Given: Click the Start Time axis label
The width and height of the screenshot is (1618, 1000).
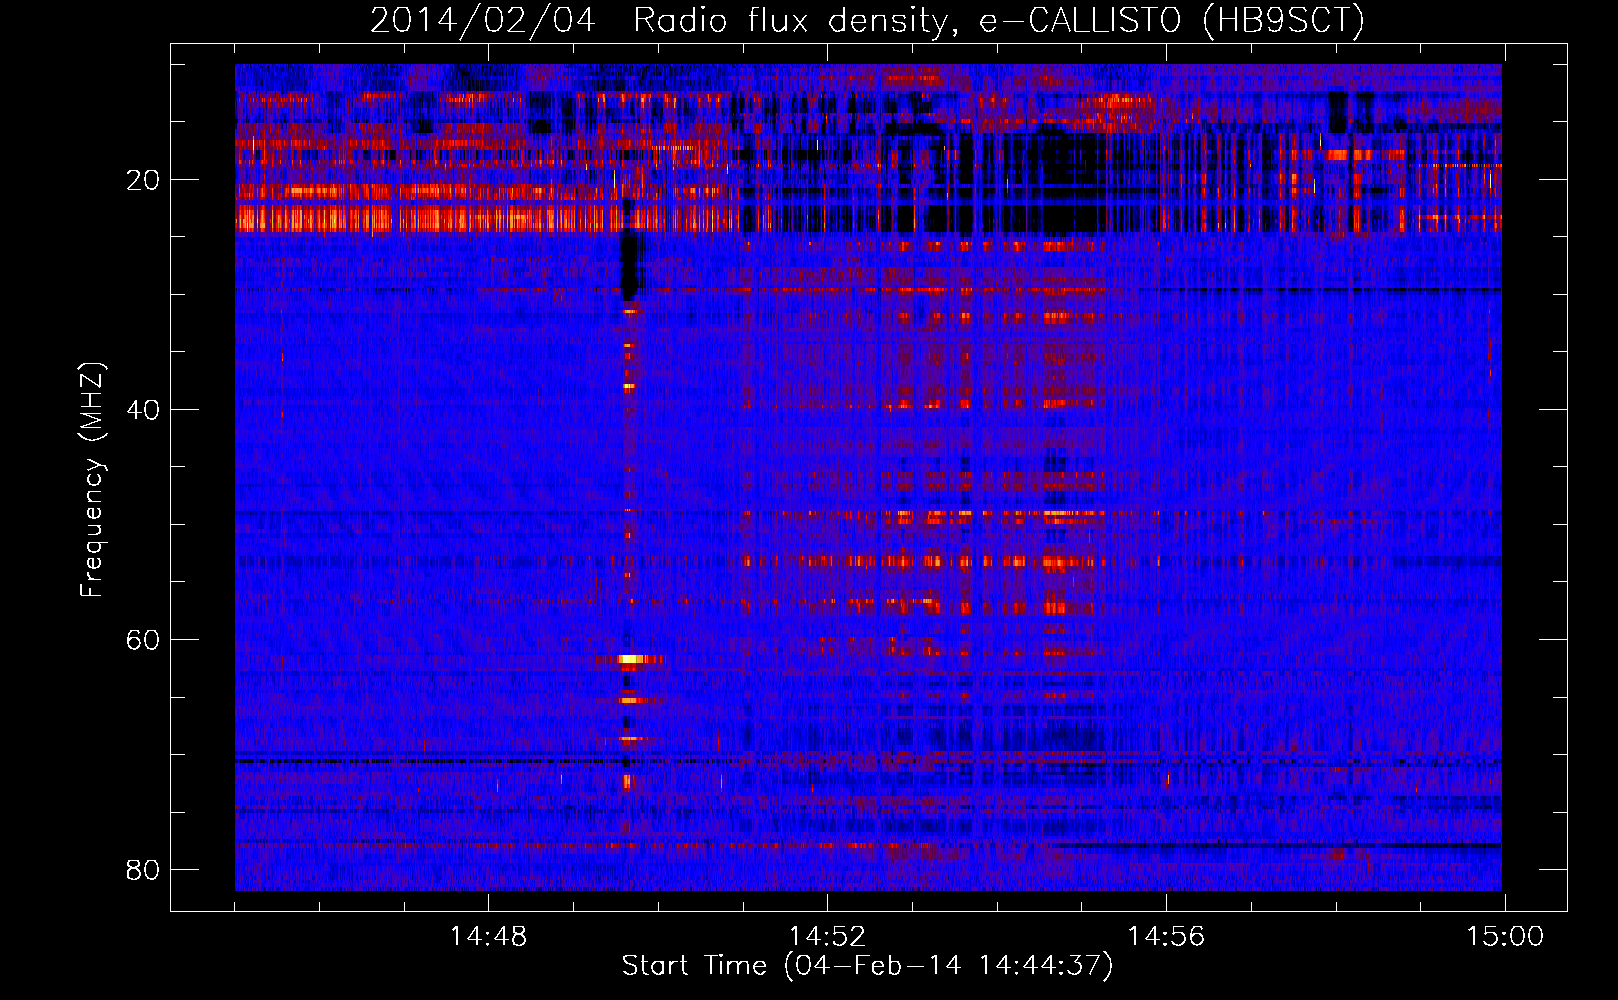Looking at the screenshot, I should (867, 966).
